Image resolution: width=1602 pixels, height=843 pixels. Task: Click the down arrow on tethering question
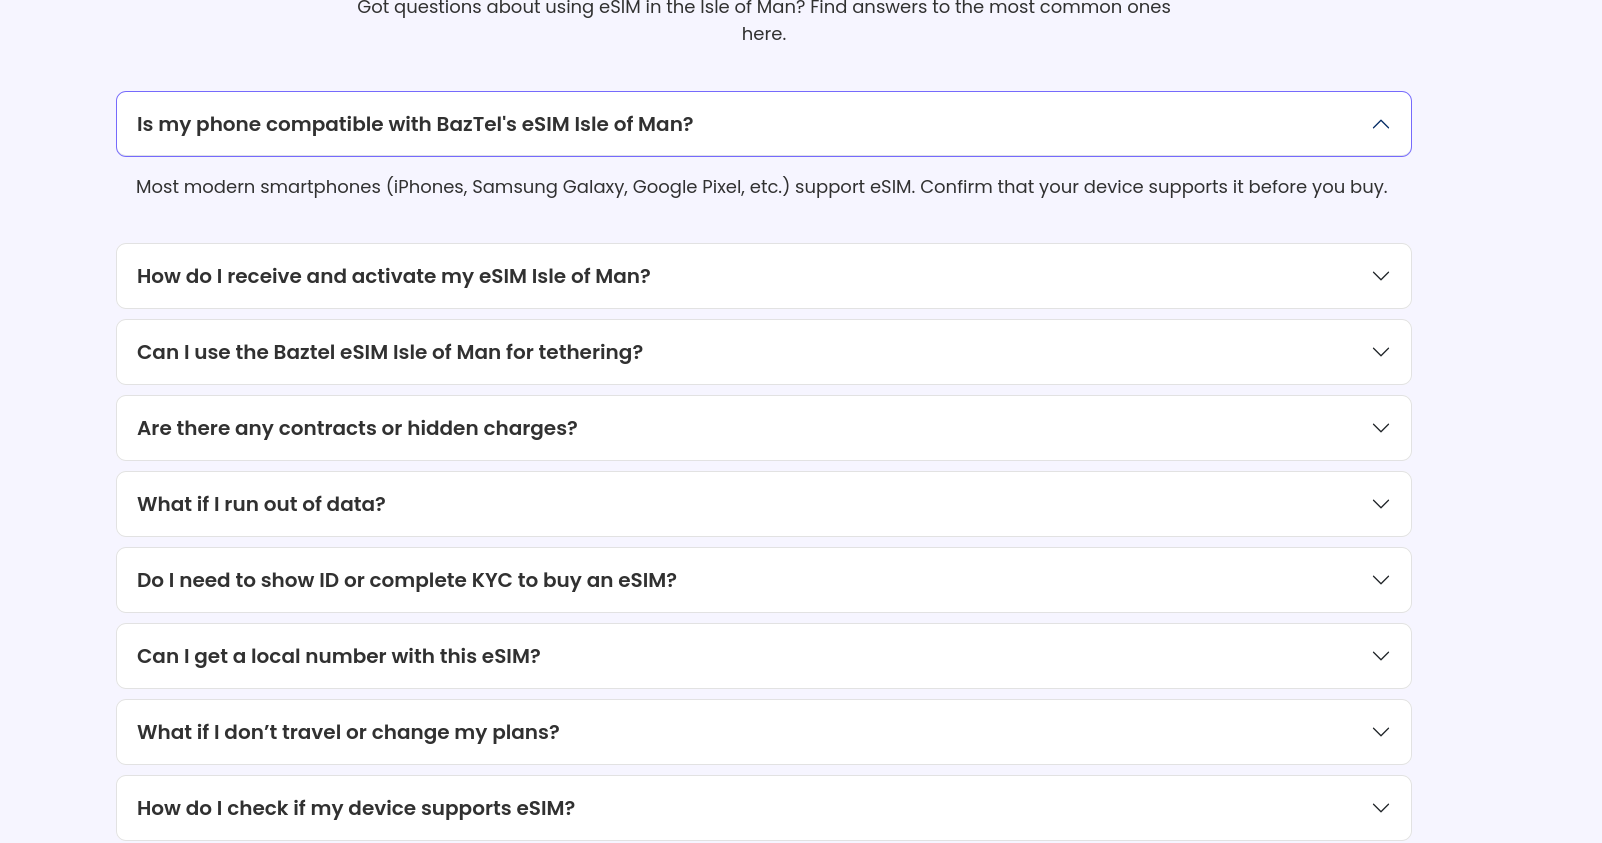1380,352
